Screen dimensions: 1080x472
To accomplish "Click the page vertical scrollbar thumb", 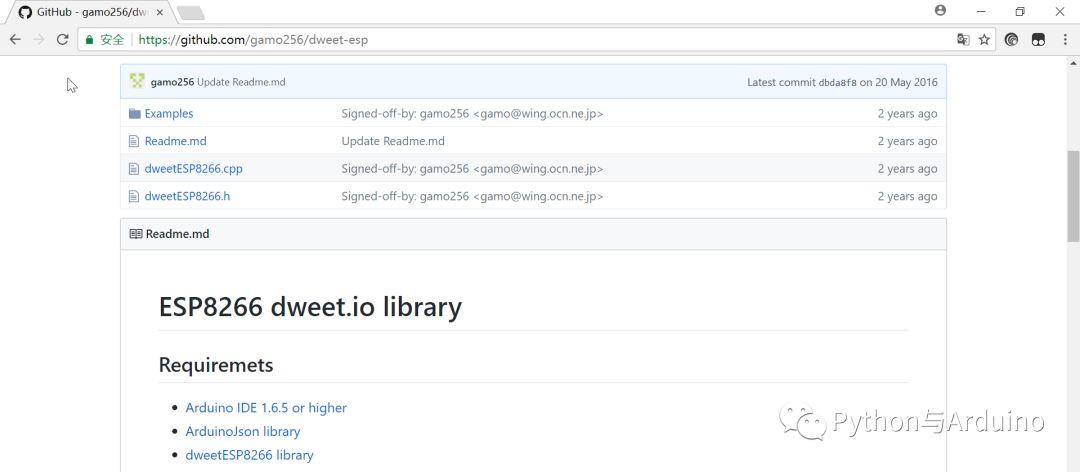I will click(x=1073, y=196).
